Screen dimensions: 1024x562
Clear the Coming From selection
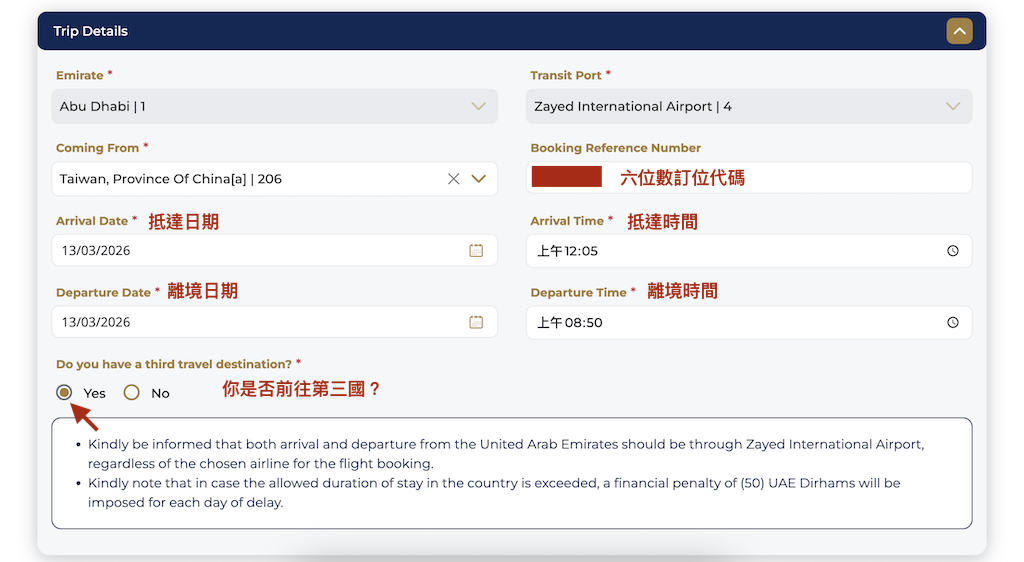453,179
